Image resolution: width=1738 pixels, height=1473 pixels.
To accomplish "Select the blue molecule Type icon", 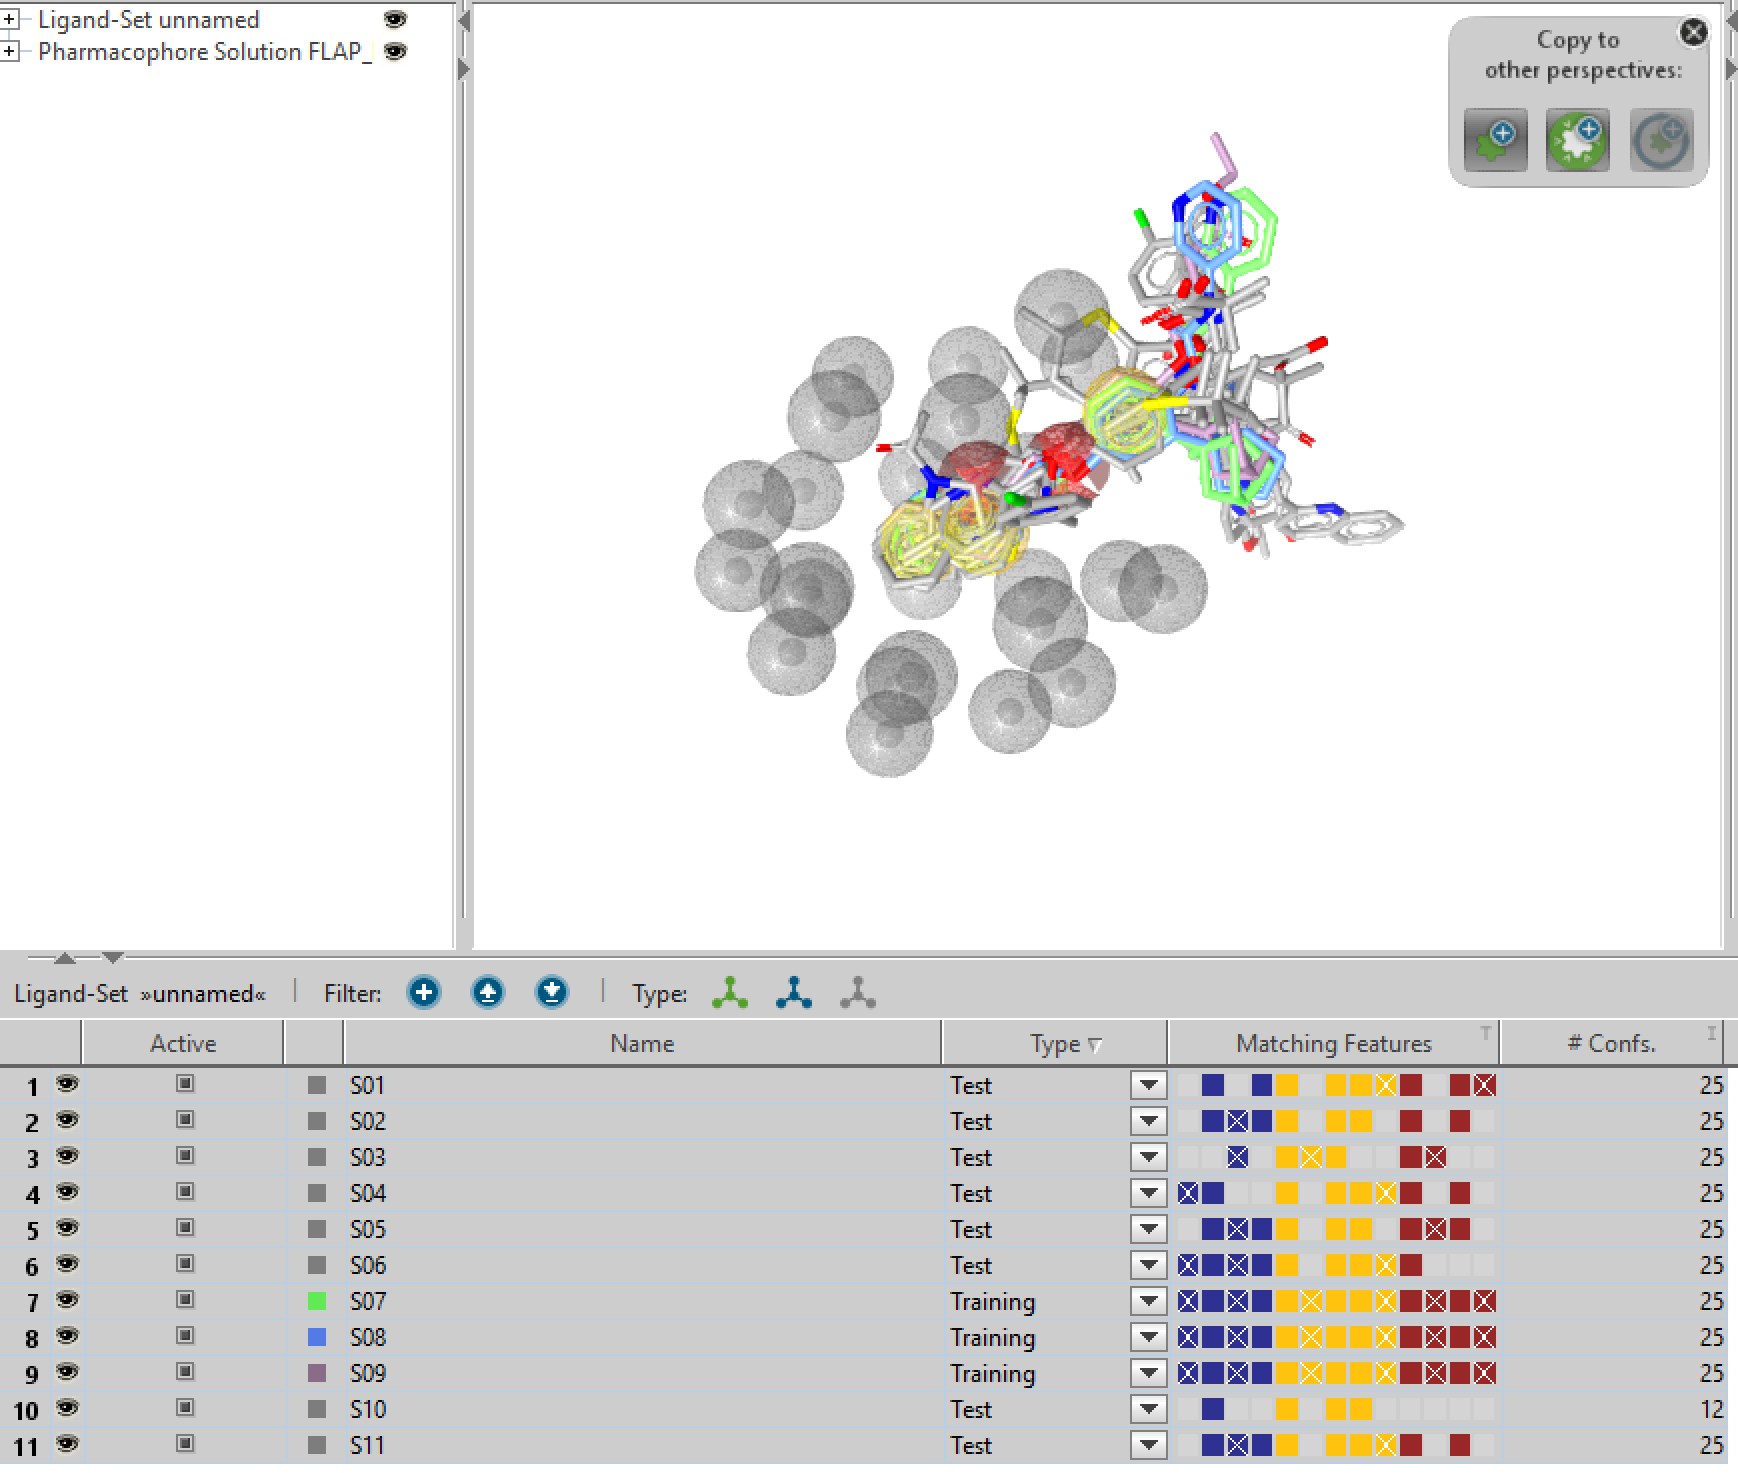I will coord(794,993).
